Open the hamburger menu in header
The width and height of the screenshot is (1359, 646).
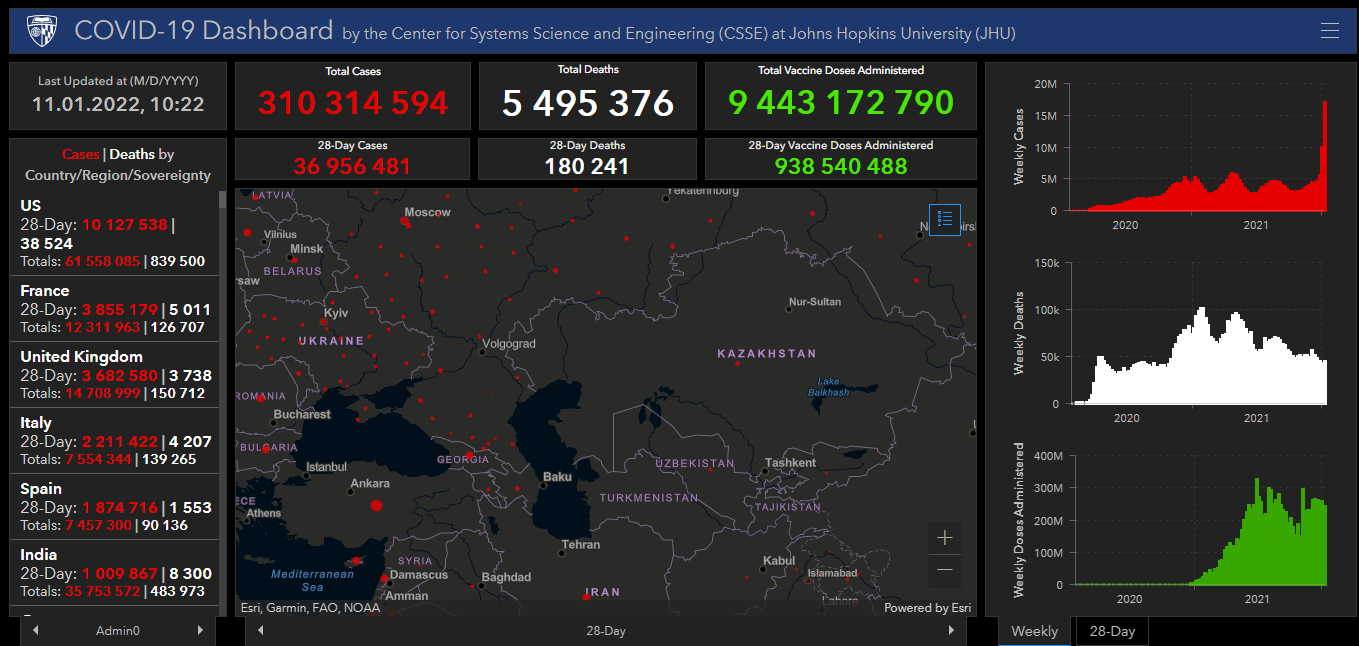click(1329, 31)
